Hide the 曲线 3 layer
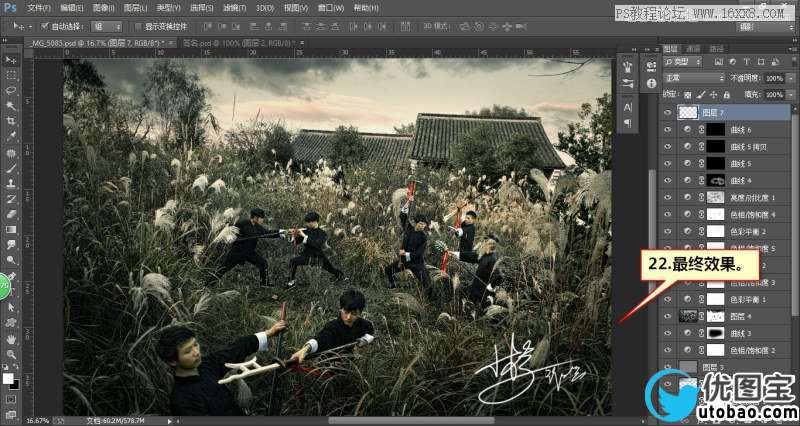The height and width of the screenshot is (426, 800). tap(667, 333)
